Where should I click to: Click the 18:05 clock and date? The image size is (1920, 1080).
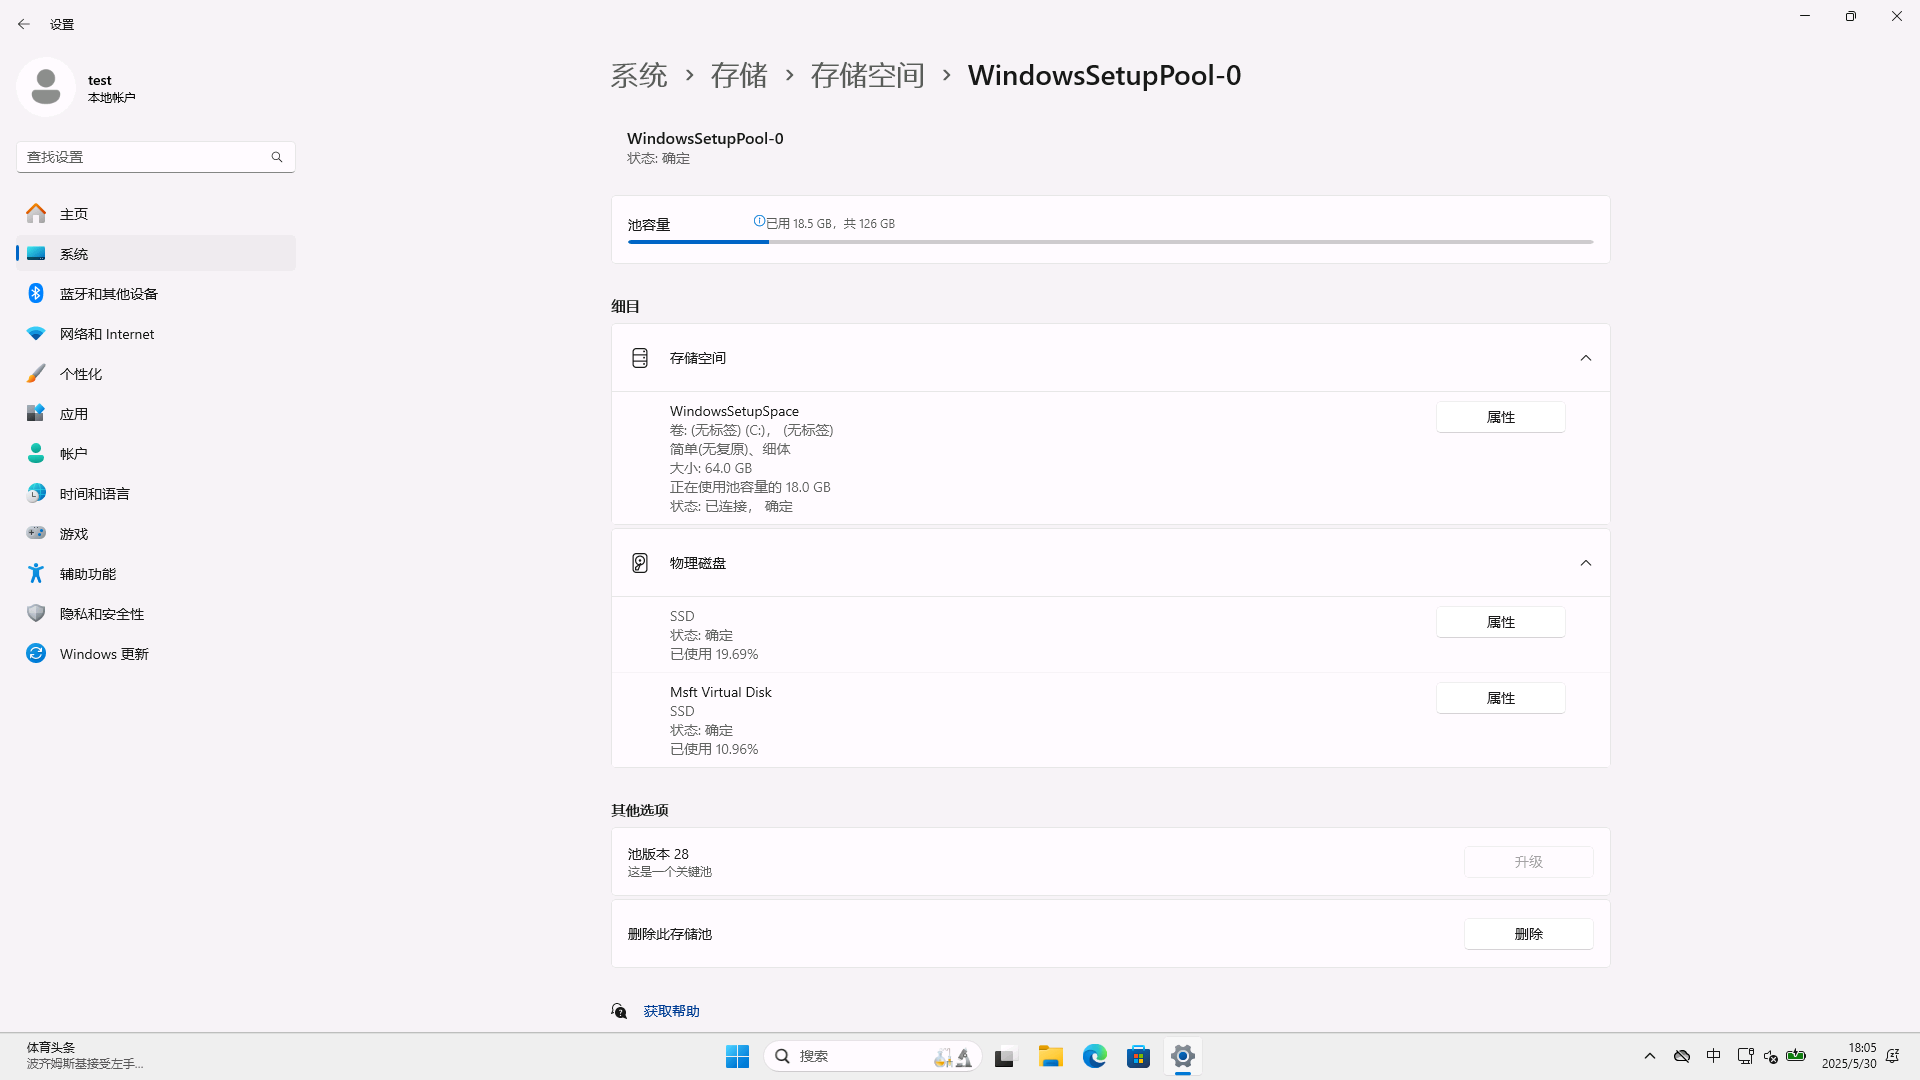click(x=1849, y=1056)
